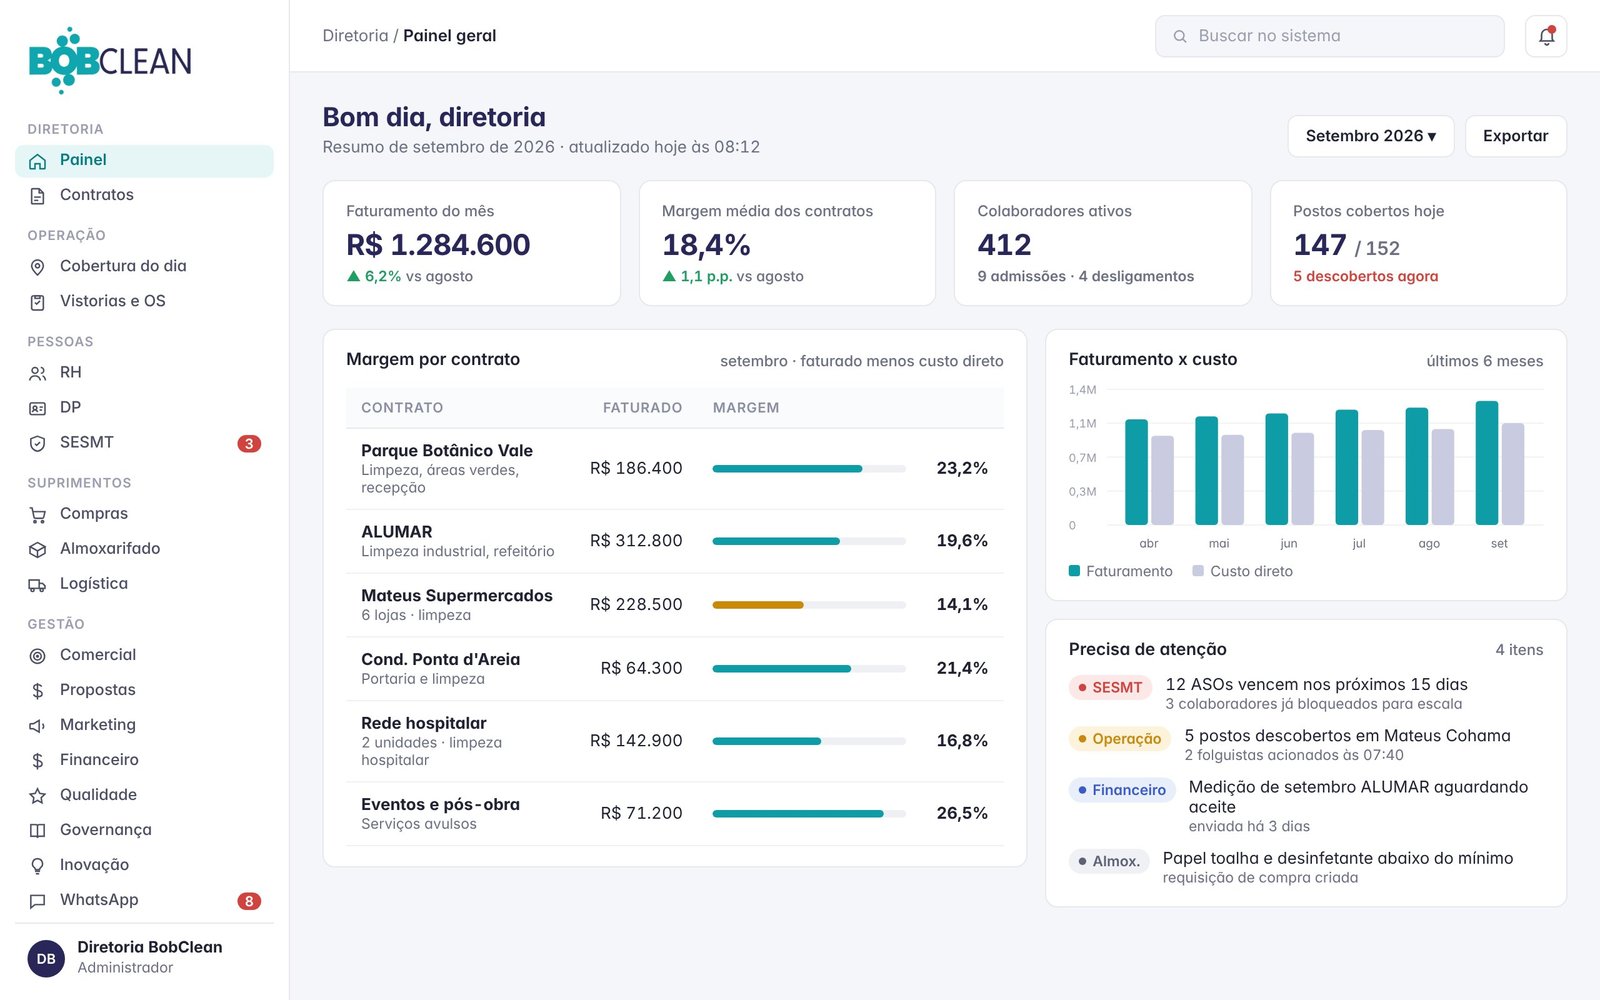This screenshot has height=1000, width=1600.
Task: Click the Qualidade star icon
Action: click(x=37, y=796)
